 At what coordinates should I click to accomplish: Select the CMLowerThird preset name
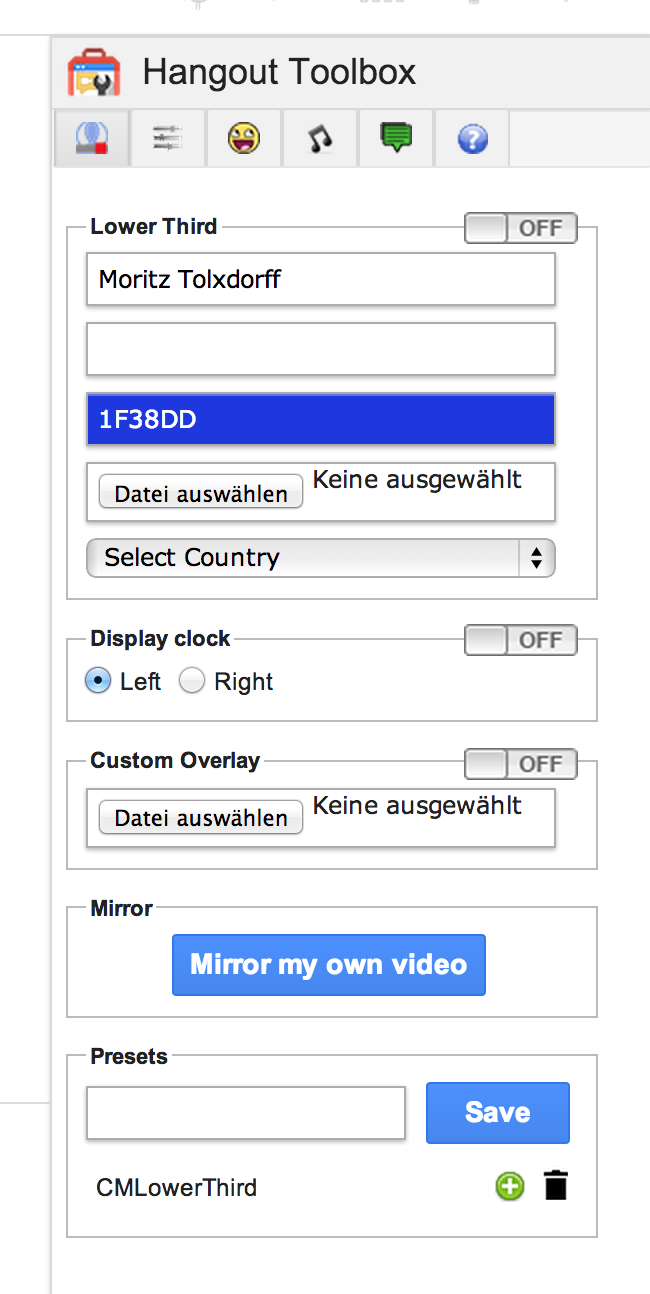click(x=177, y=1187)
